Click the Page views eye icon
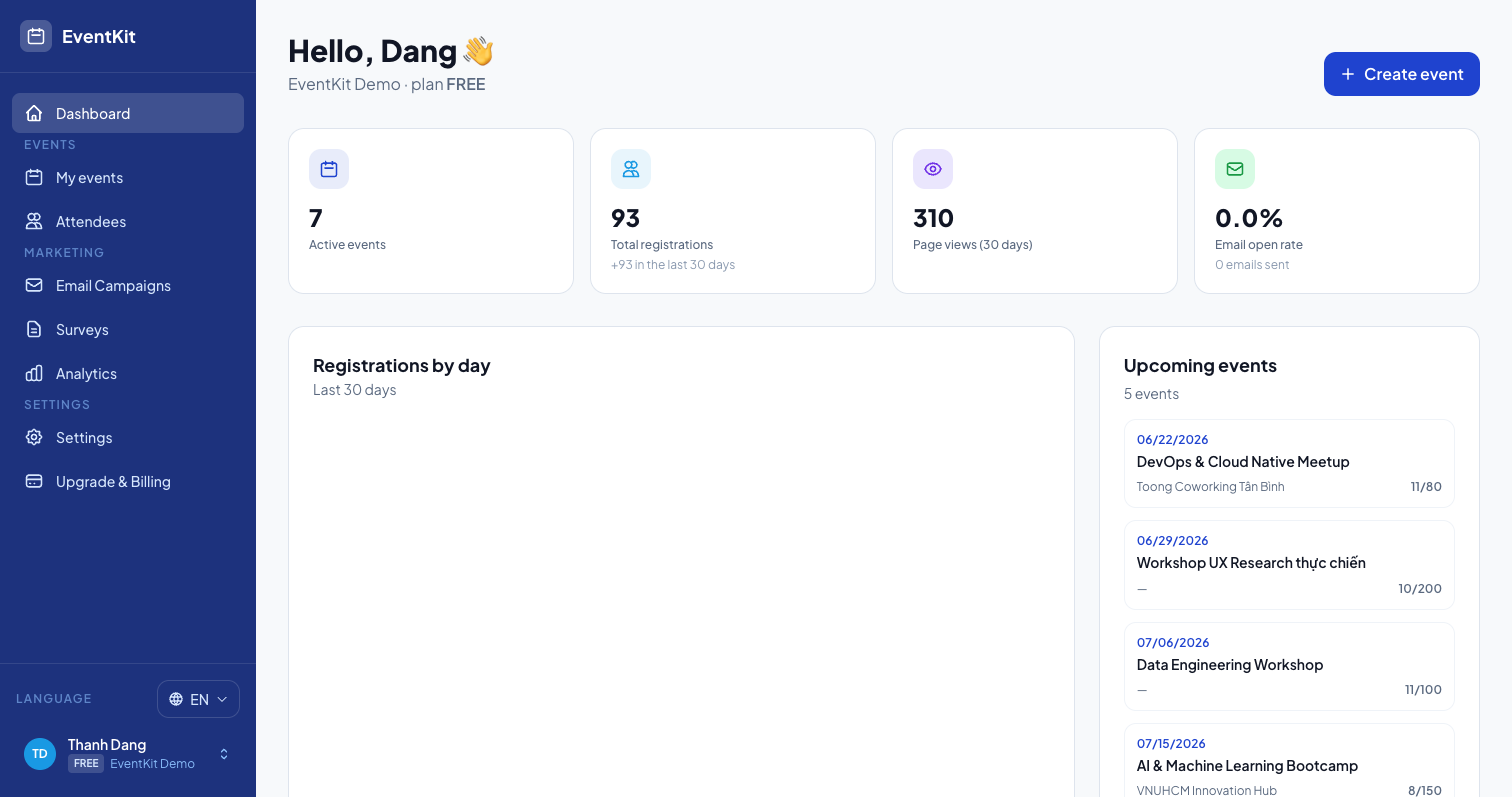The image size is (1512, 797). [933, 169]
